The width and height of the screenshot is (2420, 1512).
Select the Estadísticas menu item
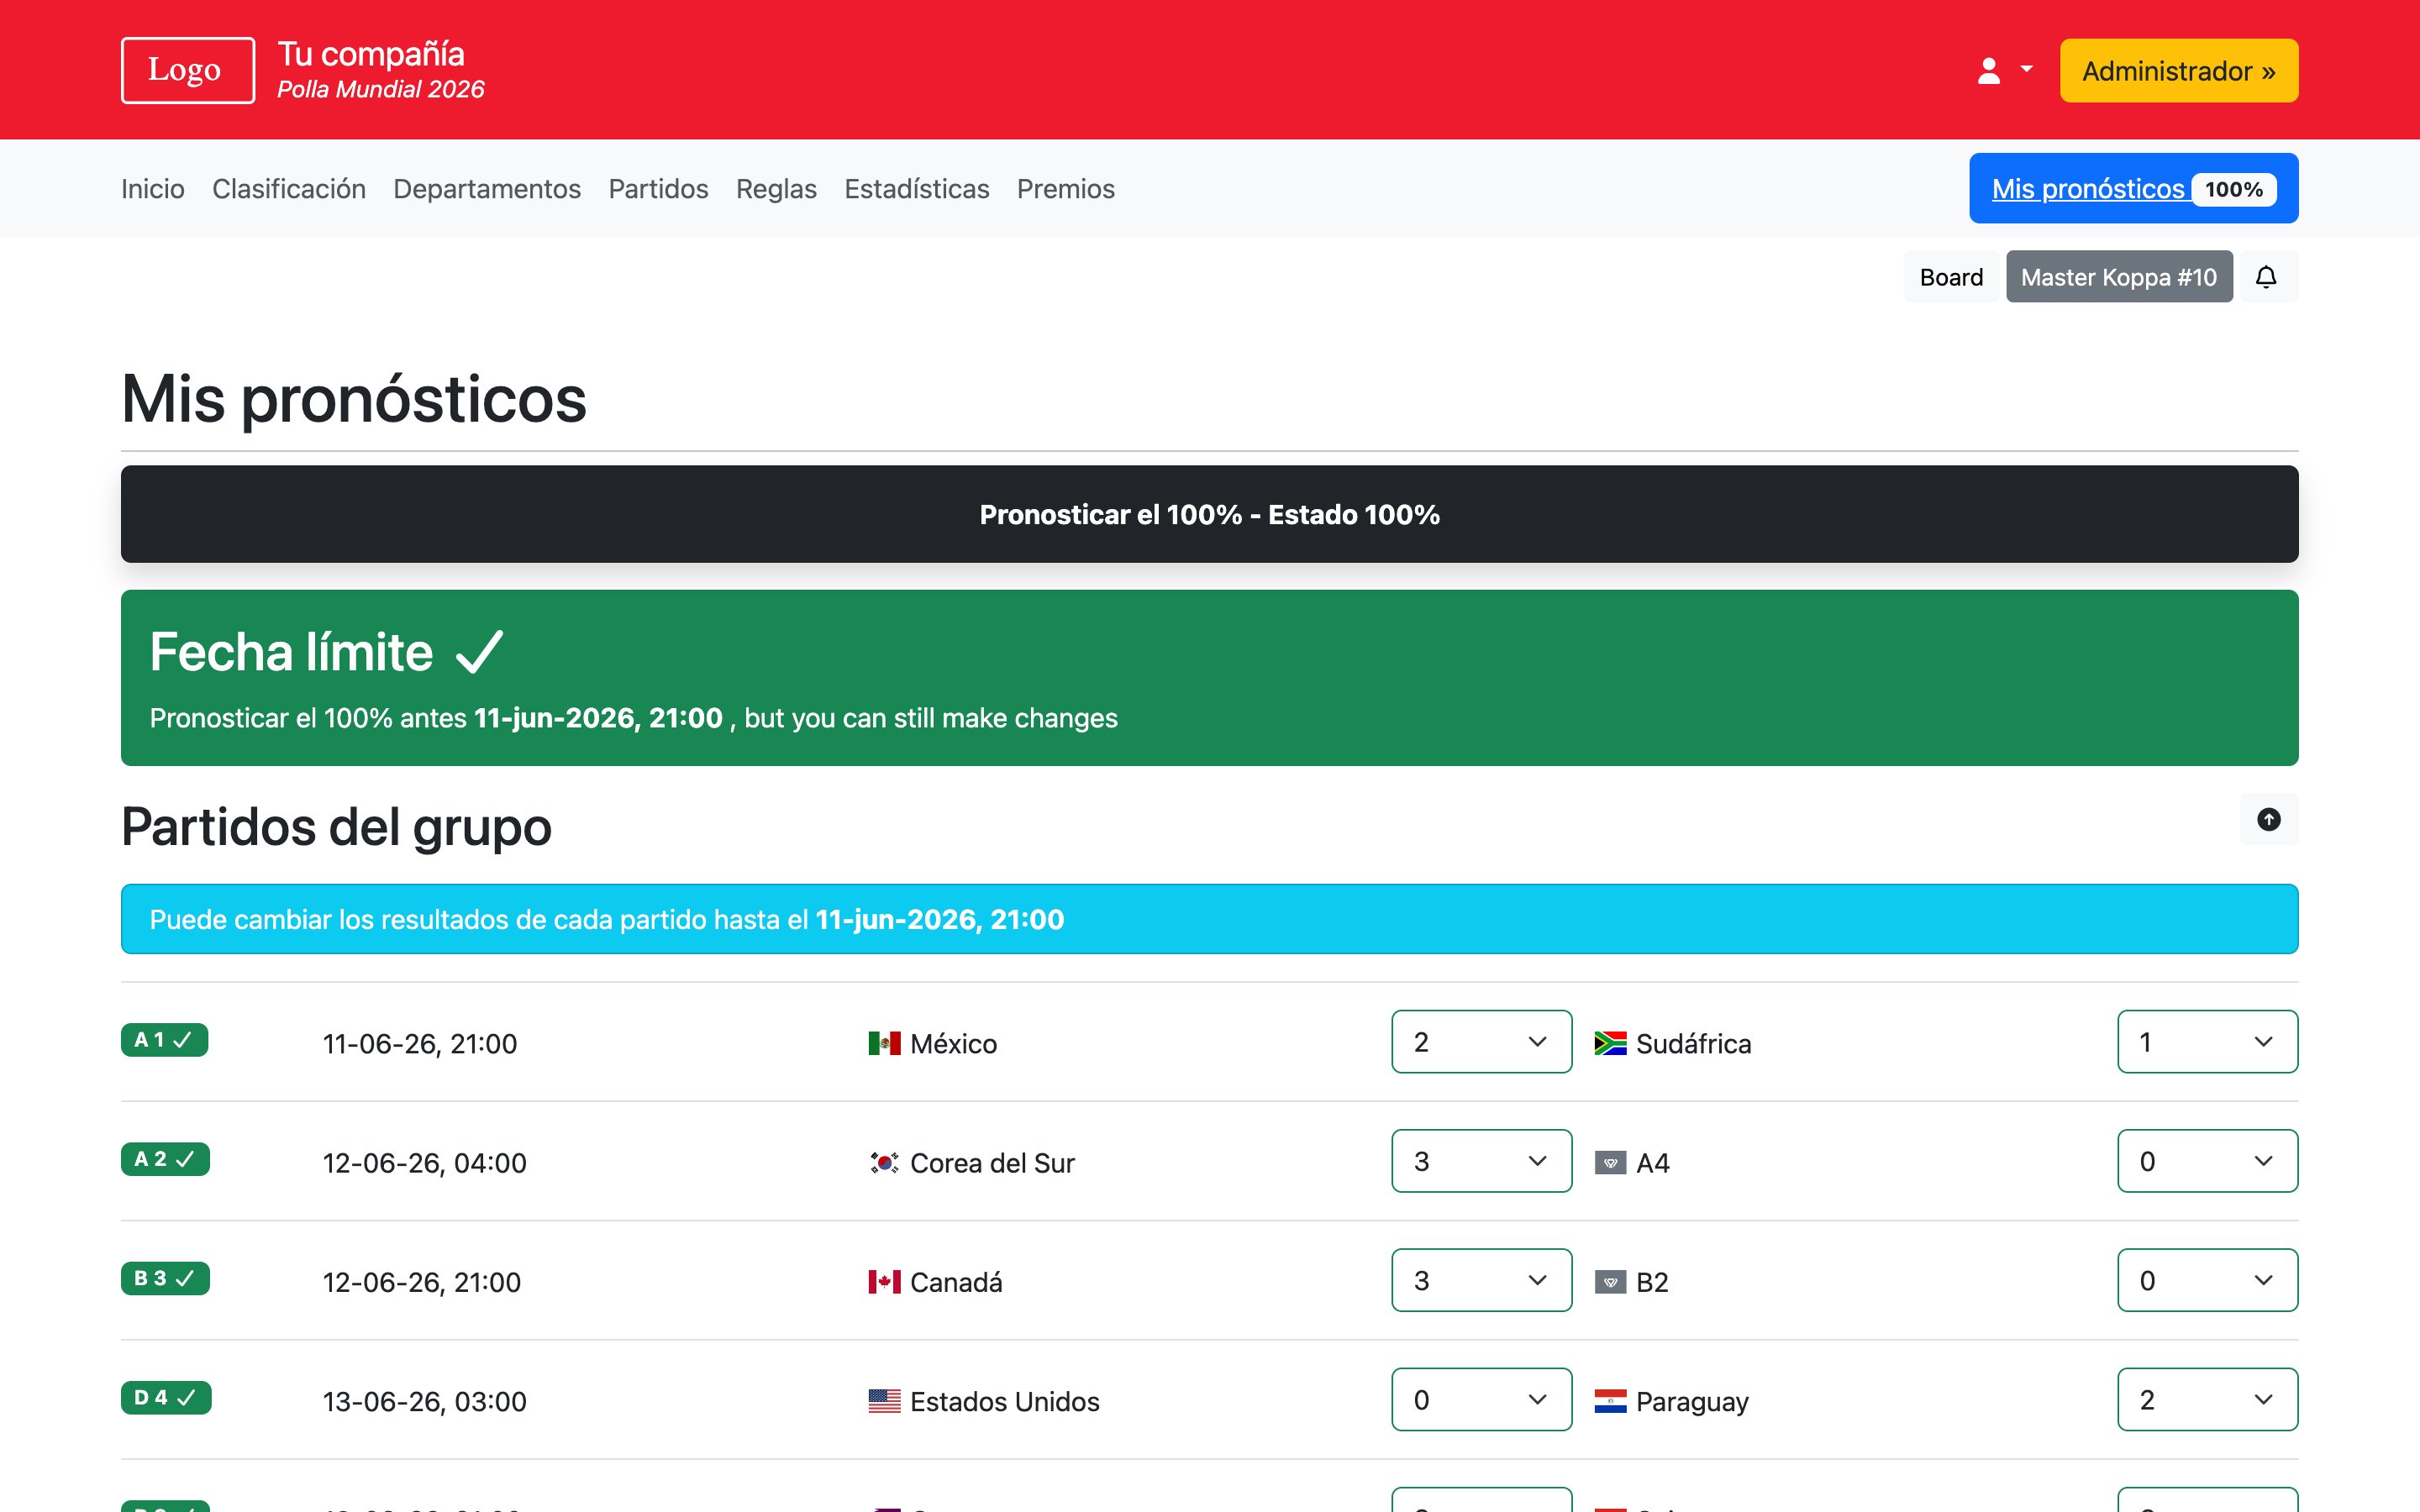click(x=916, y=188)
